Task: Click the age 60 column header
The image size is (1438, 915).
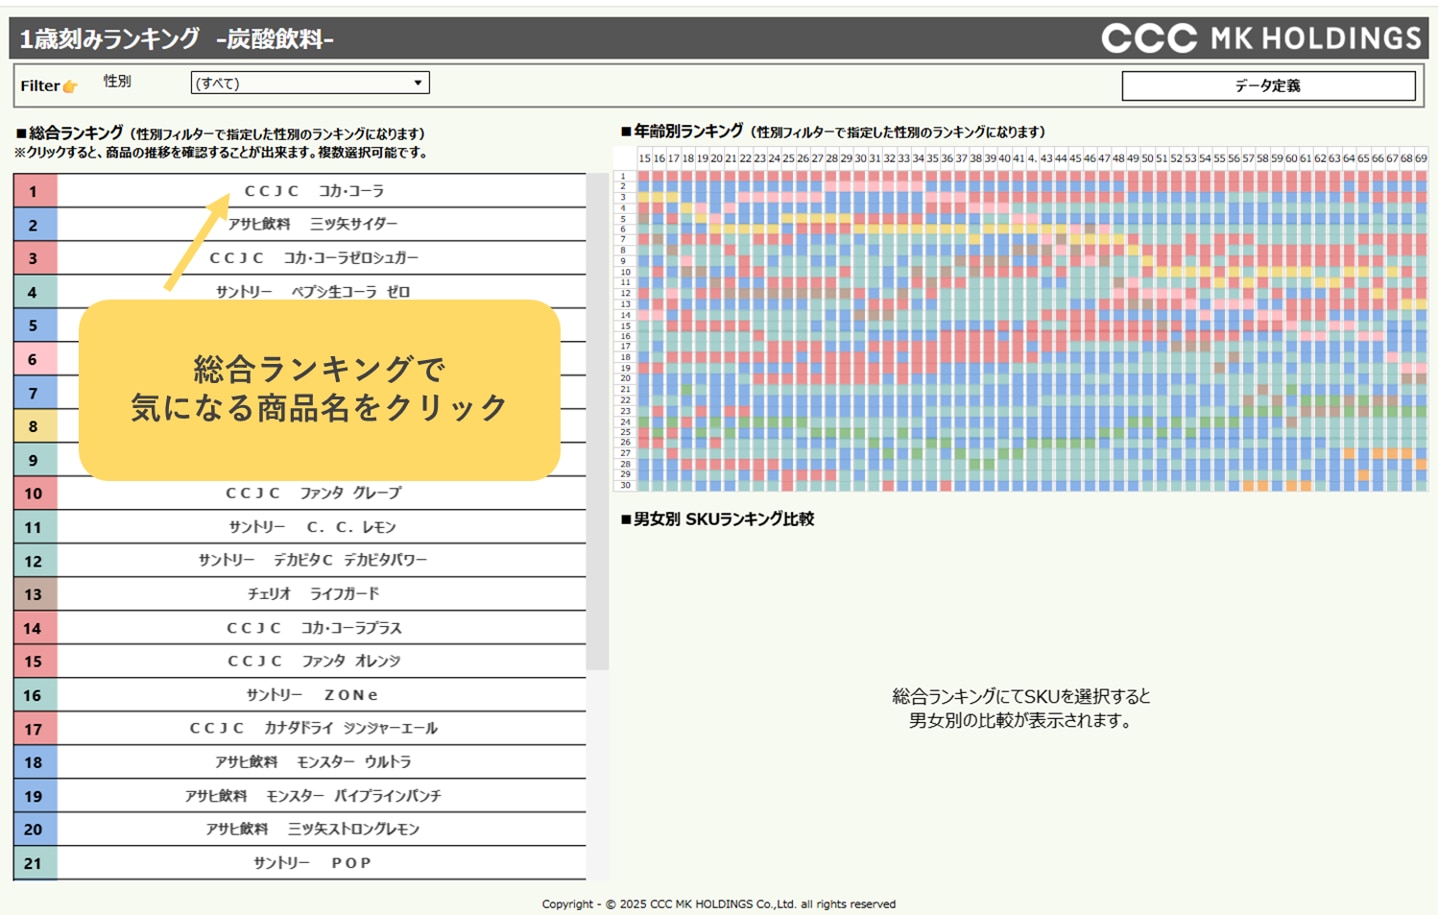Action: (1292, 158)
